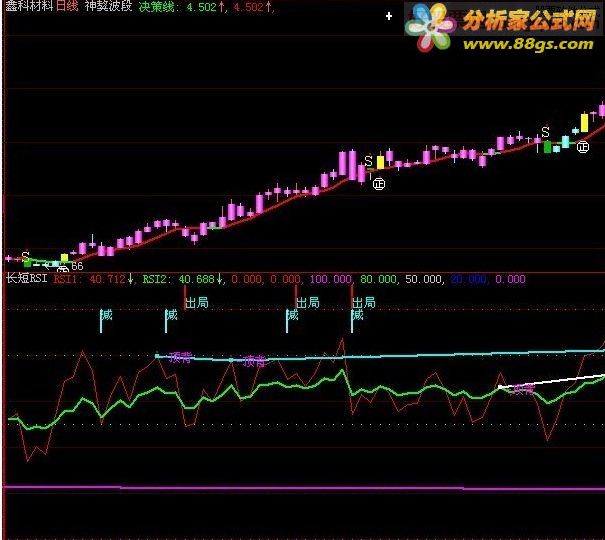Click the yellow candle right of the mid-chart S
Image resolution: width=605 pixels, height=540 pixels.
pos(380,162)
